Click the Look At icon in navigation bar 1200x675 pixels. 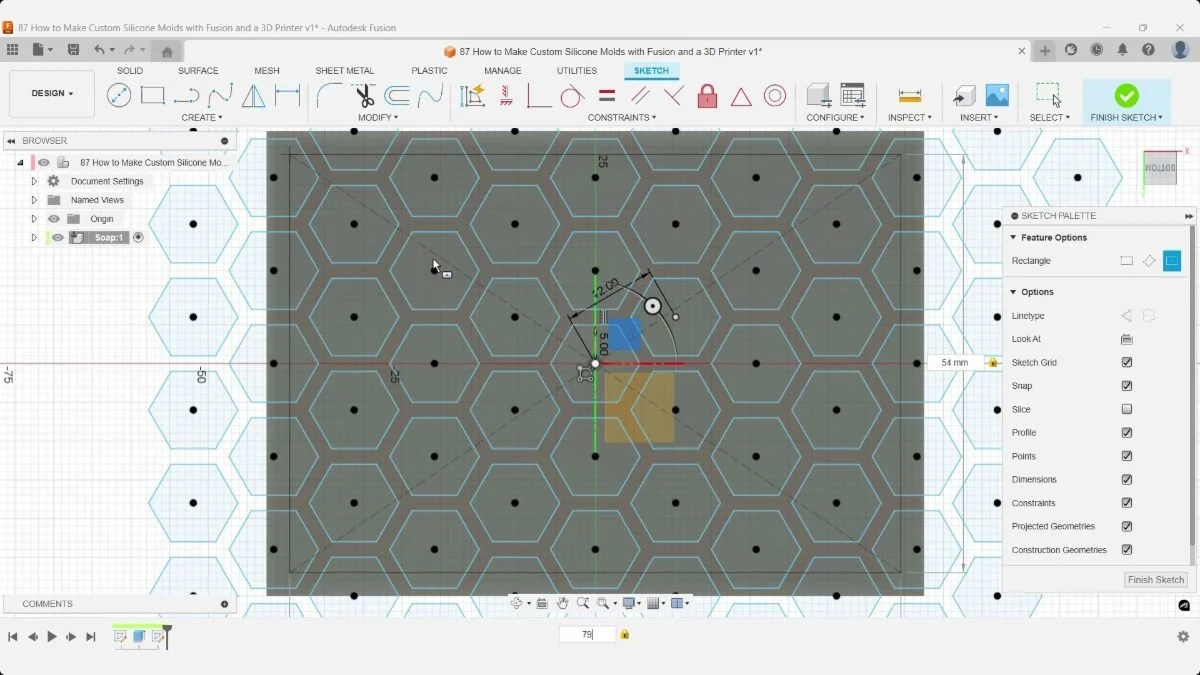pyautogui.click(x=542, y=603)
